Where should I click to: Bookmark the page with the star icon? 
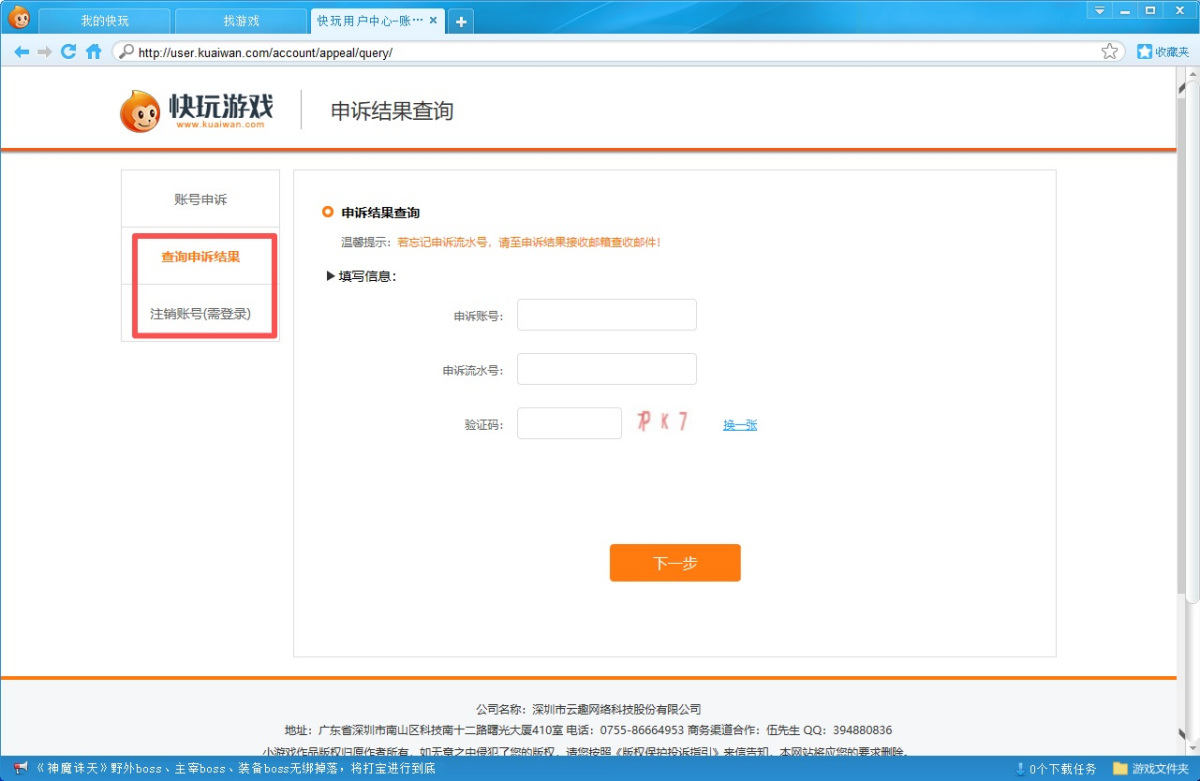pyautogui.click(x=1109, y=52)
